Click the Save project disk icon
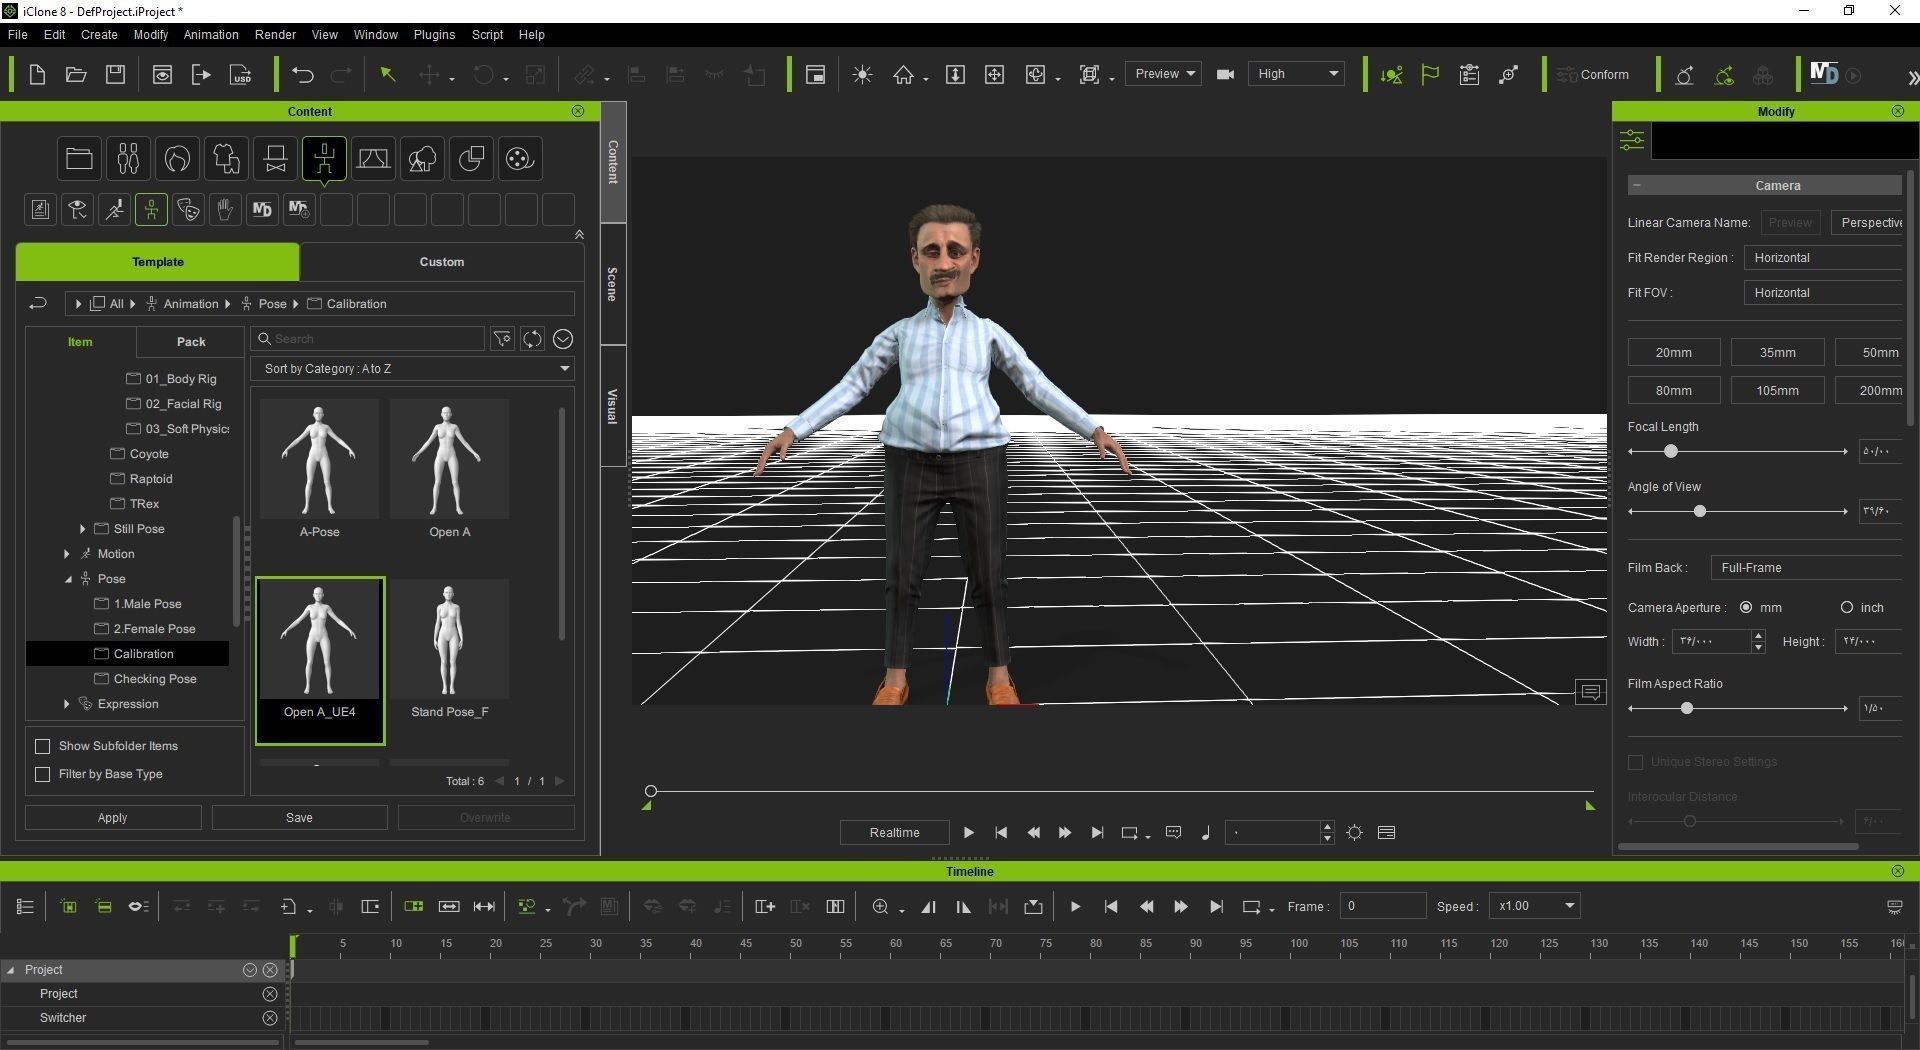 (115, 75)
